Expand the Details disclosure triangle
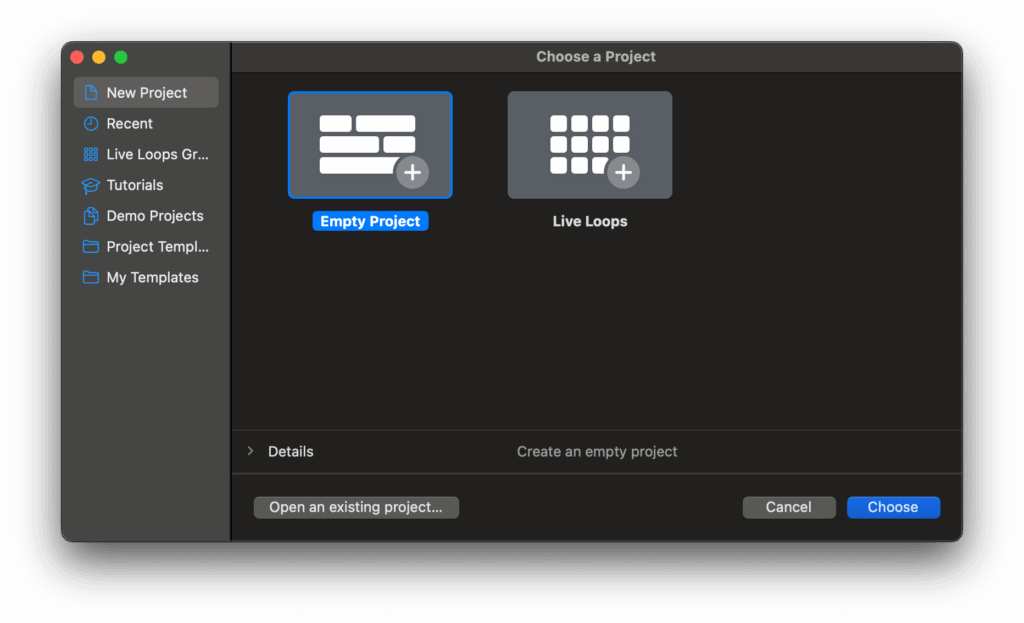The width and height of the screenshot is (1024, 623). point(250,451)
